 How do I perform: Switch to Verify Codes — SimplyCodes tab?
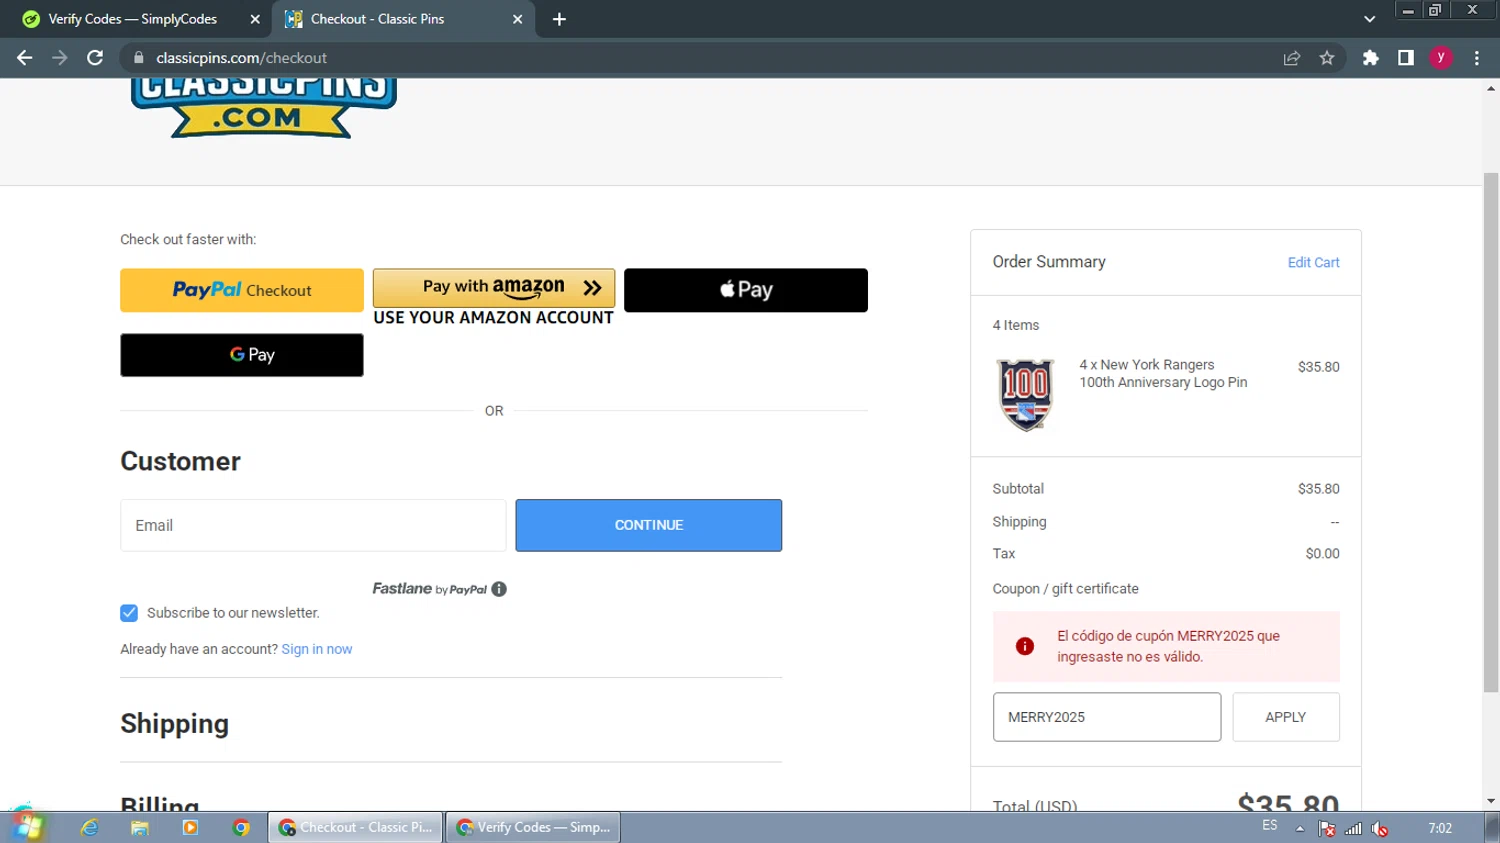coord(132,19)
